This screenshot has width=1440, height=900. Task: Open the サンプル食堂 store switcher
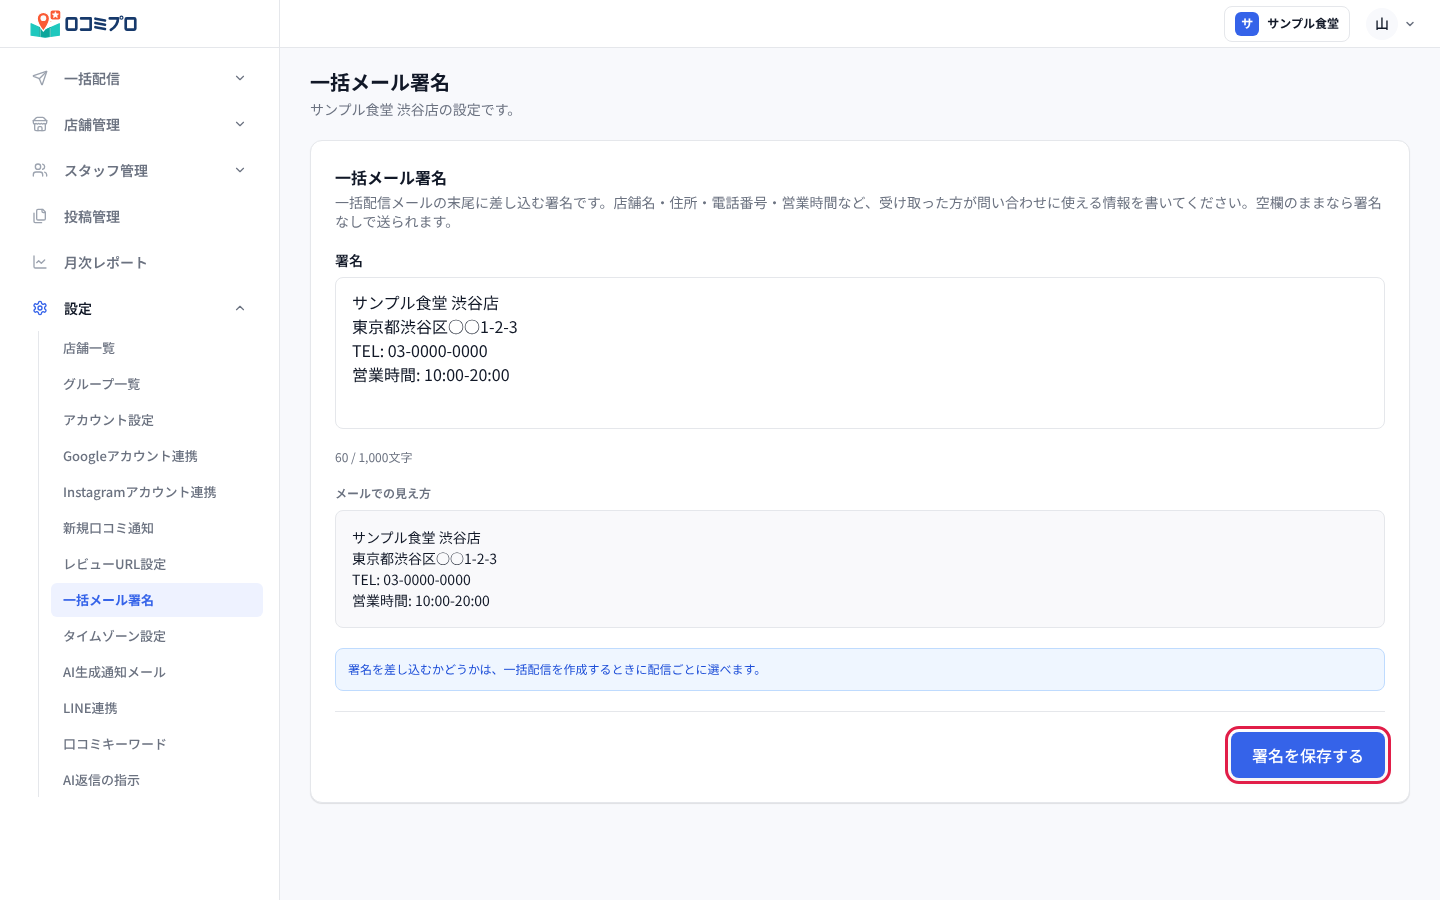[x=1287, y=24]
